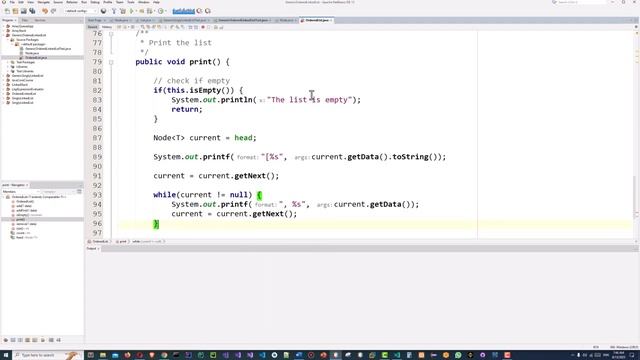Click the Windows taskbar search box
The width and height of the screenshot is (640, 360).
[x=48, y=355]
